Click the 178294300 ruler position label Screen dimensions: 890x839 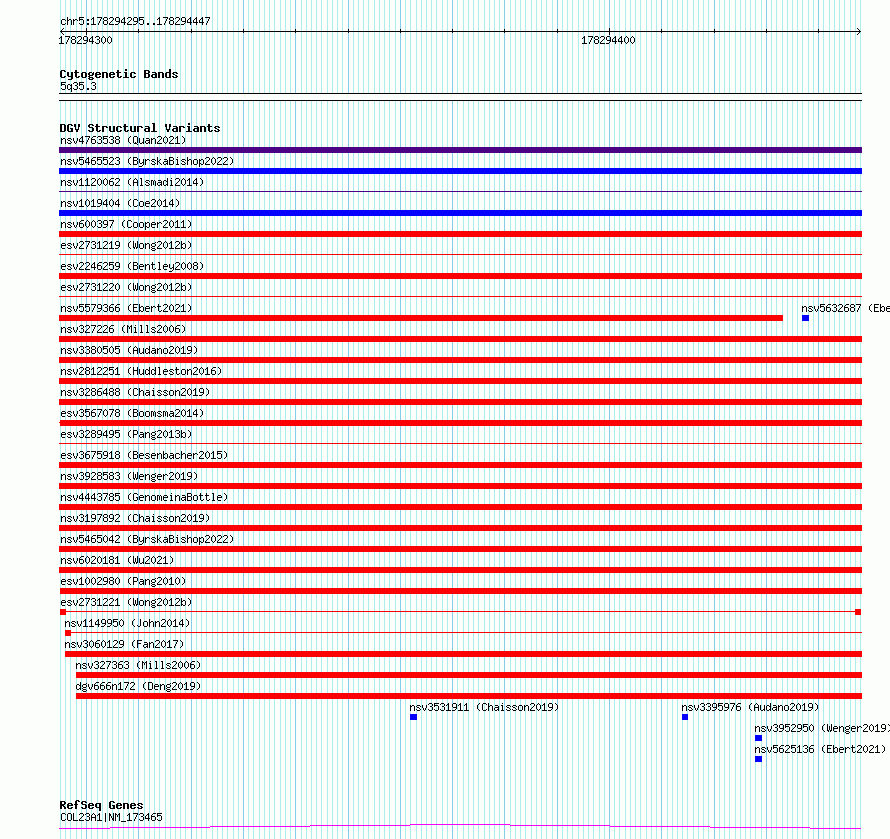tap(85, 40)
